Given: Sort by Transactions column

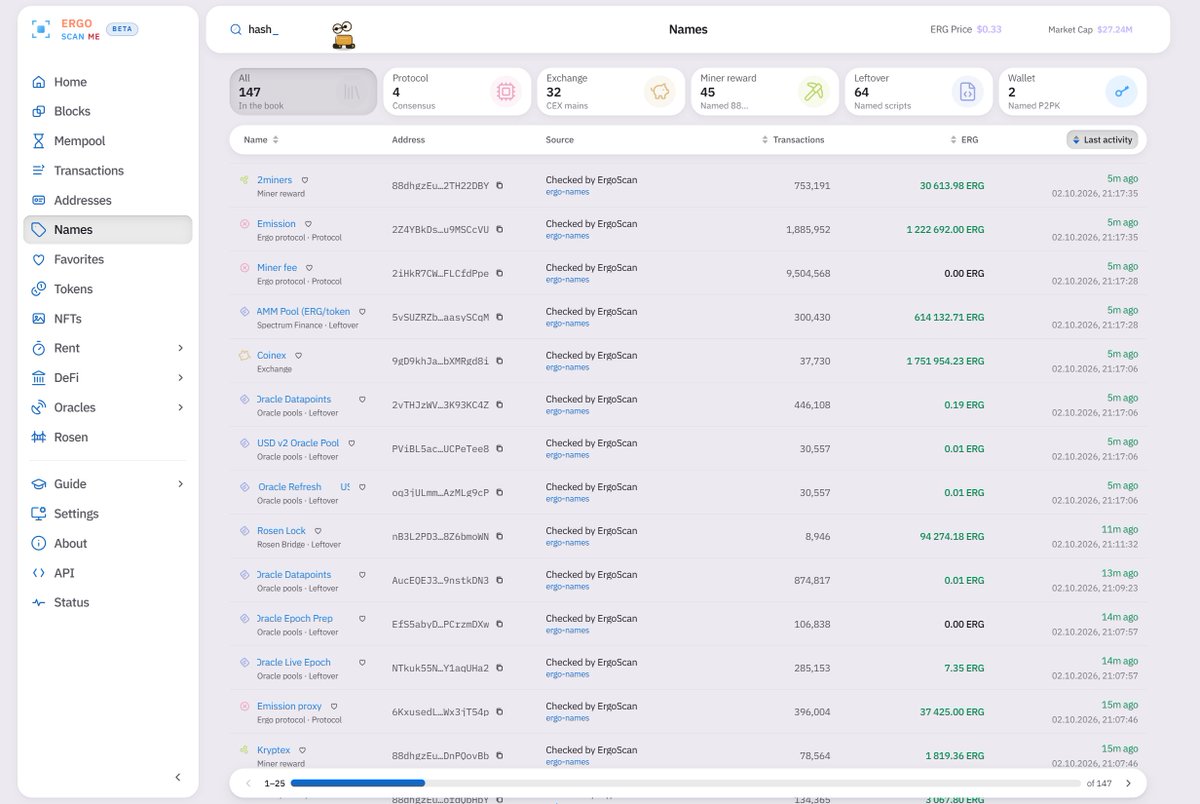Looking at the screenshot, I should [793, 140].
